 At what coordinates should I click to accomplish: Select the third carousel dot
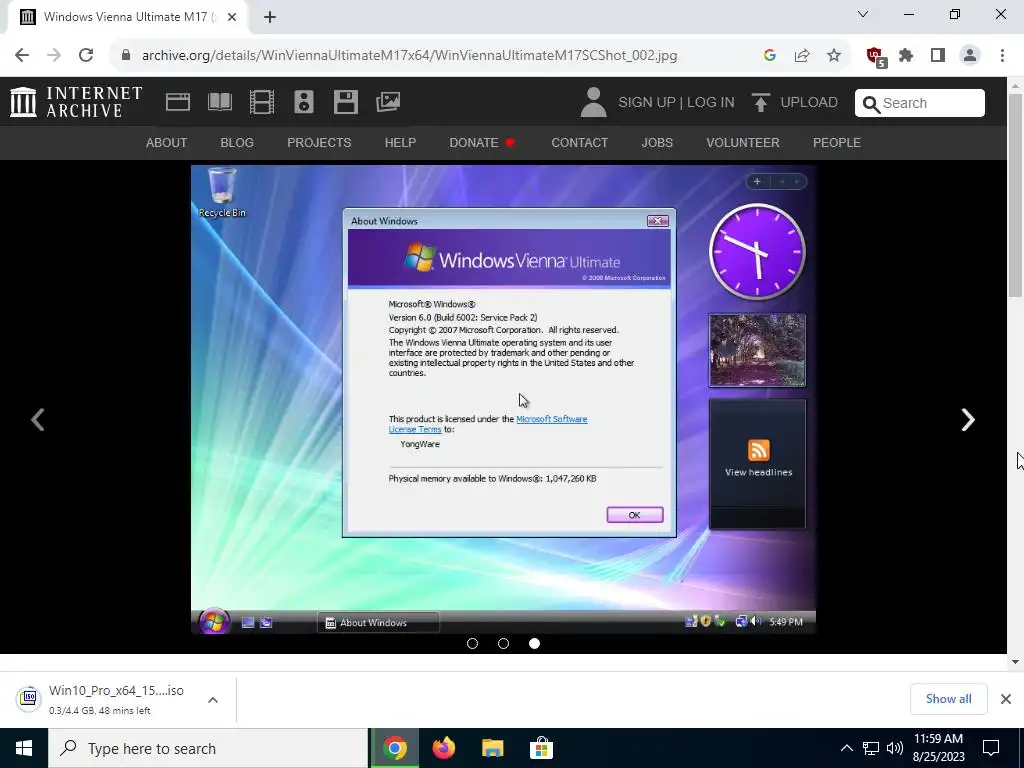coord(534,643)
